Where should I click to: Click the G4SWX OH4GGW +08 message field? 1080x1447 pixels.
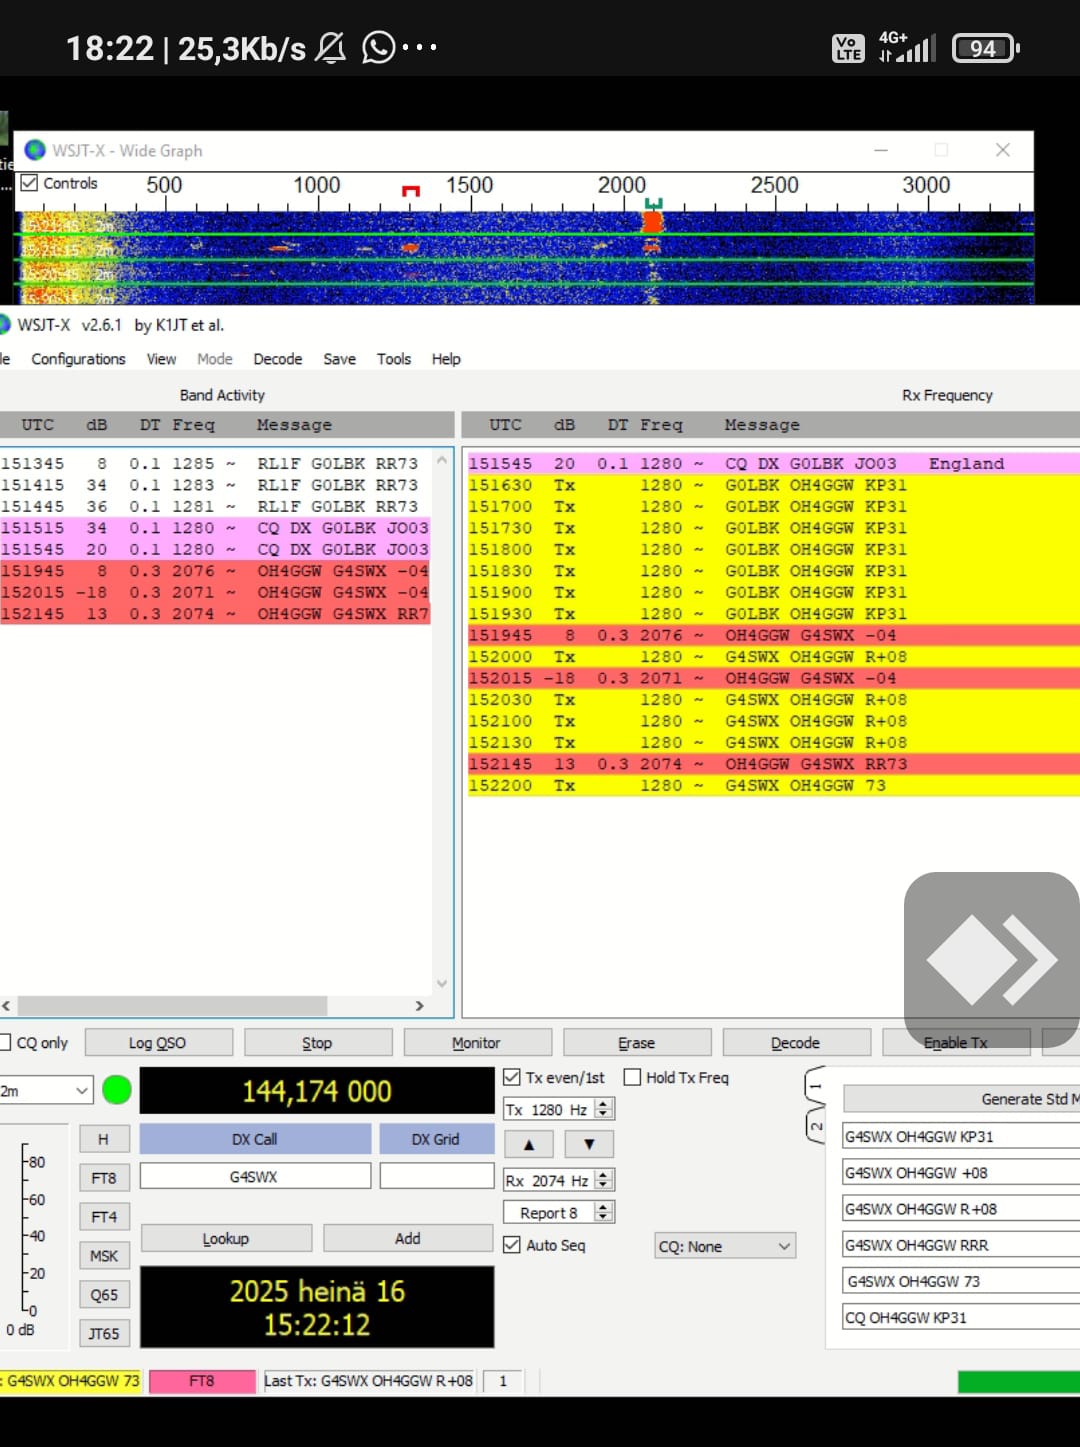(961, 1172)
